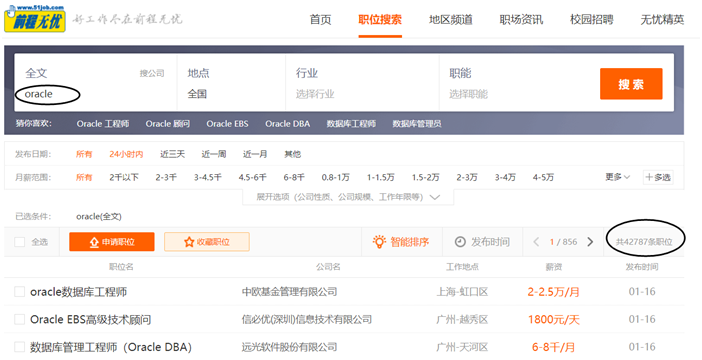702x360 pixels.
Task: Open the 无忧精英 nav tab
Action: click(662, 20)
